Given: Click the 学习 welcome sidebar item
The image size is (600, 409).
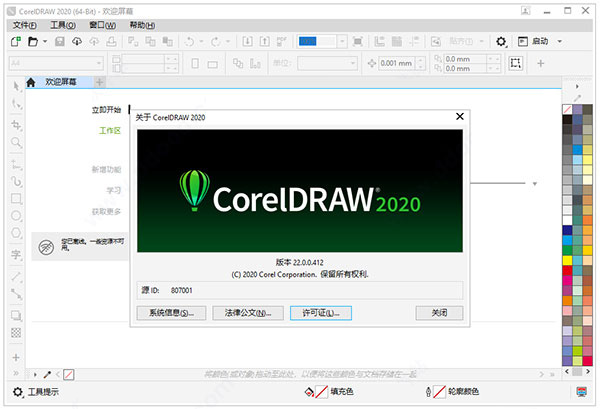Looking at the screenshot, I should pos(114,191).
